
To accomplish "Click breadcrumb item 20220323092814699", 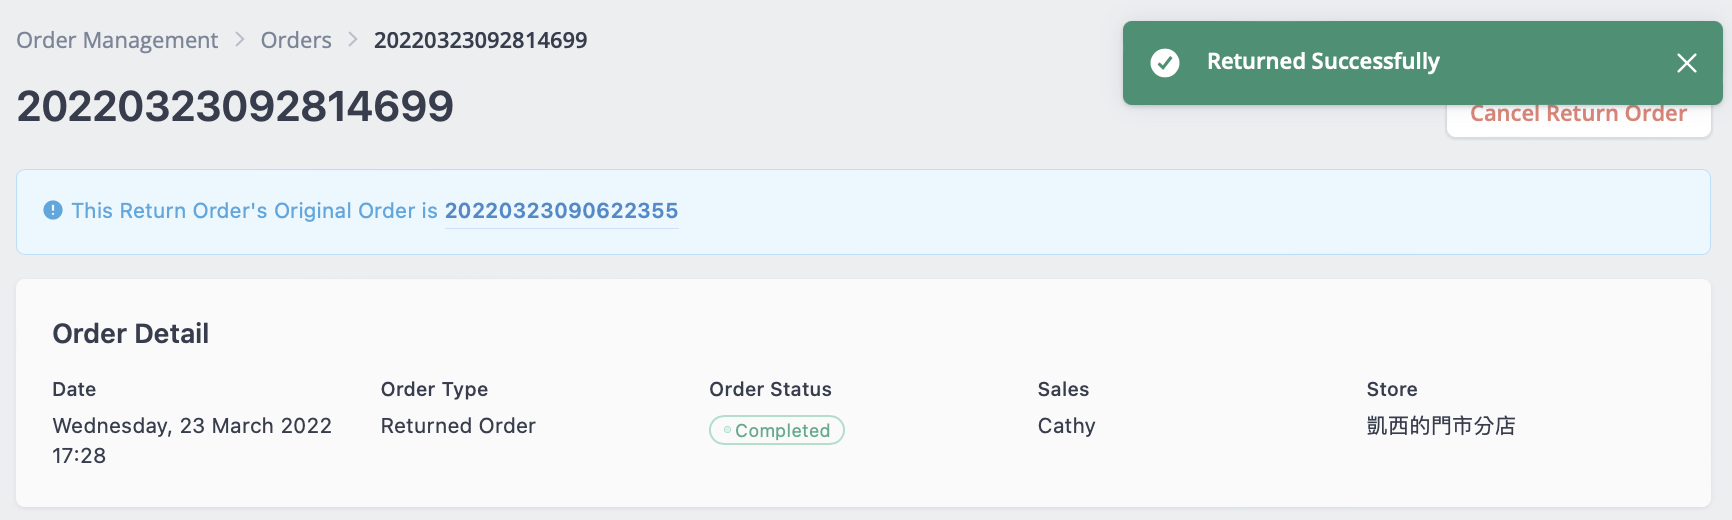I will click(x=480, y=40).
